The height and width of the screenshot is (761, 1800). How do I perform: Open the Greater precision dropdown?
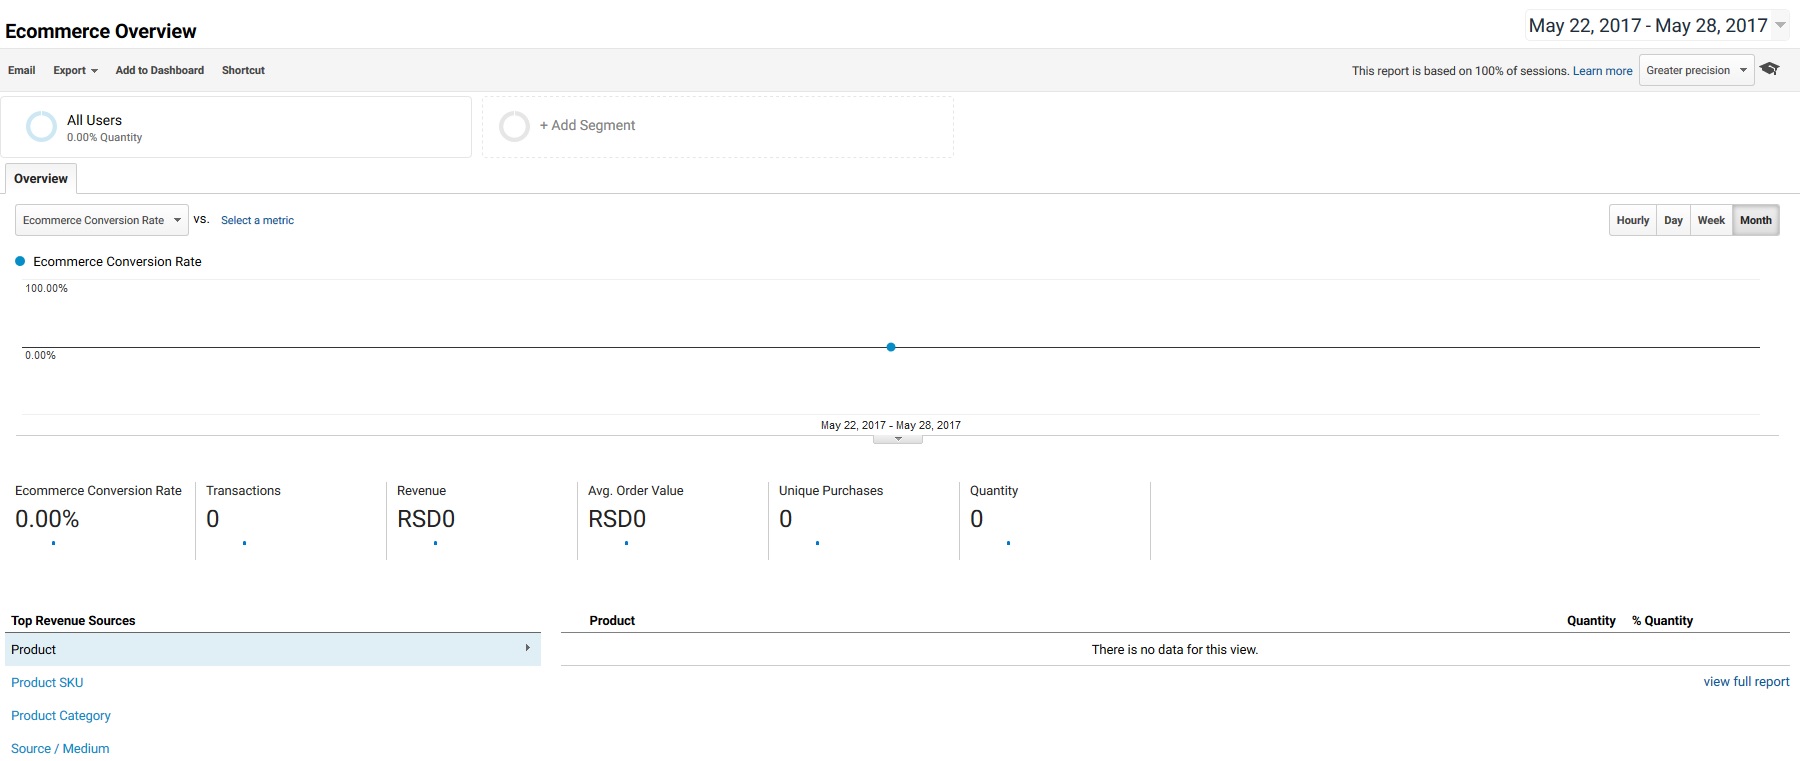[x=1695, y=70]
